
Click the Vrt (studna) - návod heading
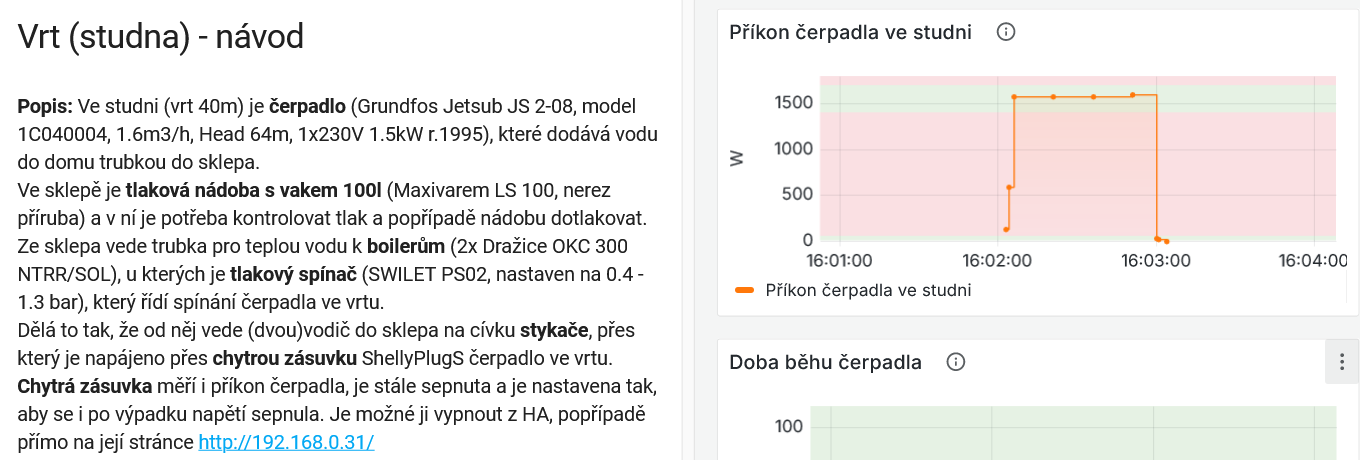(x=161, y=37)
